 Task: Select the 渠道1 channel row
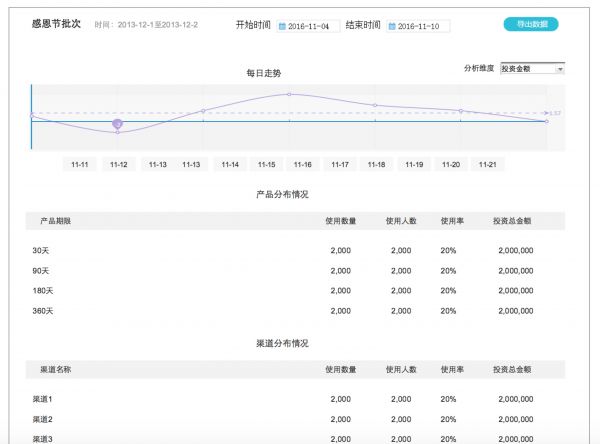[x=42, y=399]
